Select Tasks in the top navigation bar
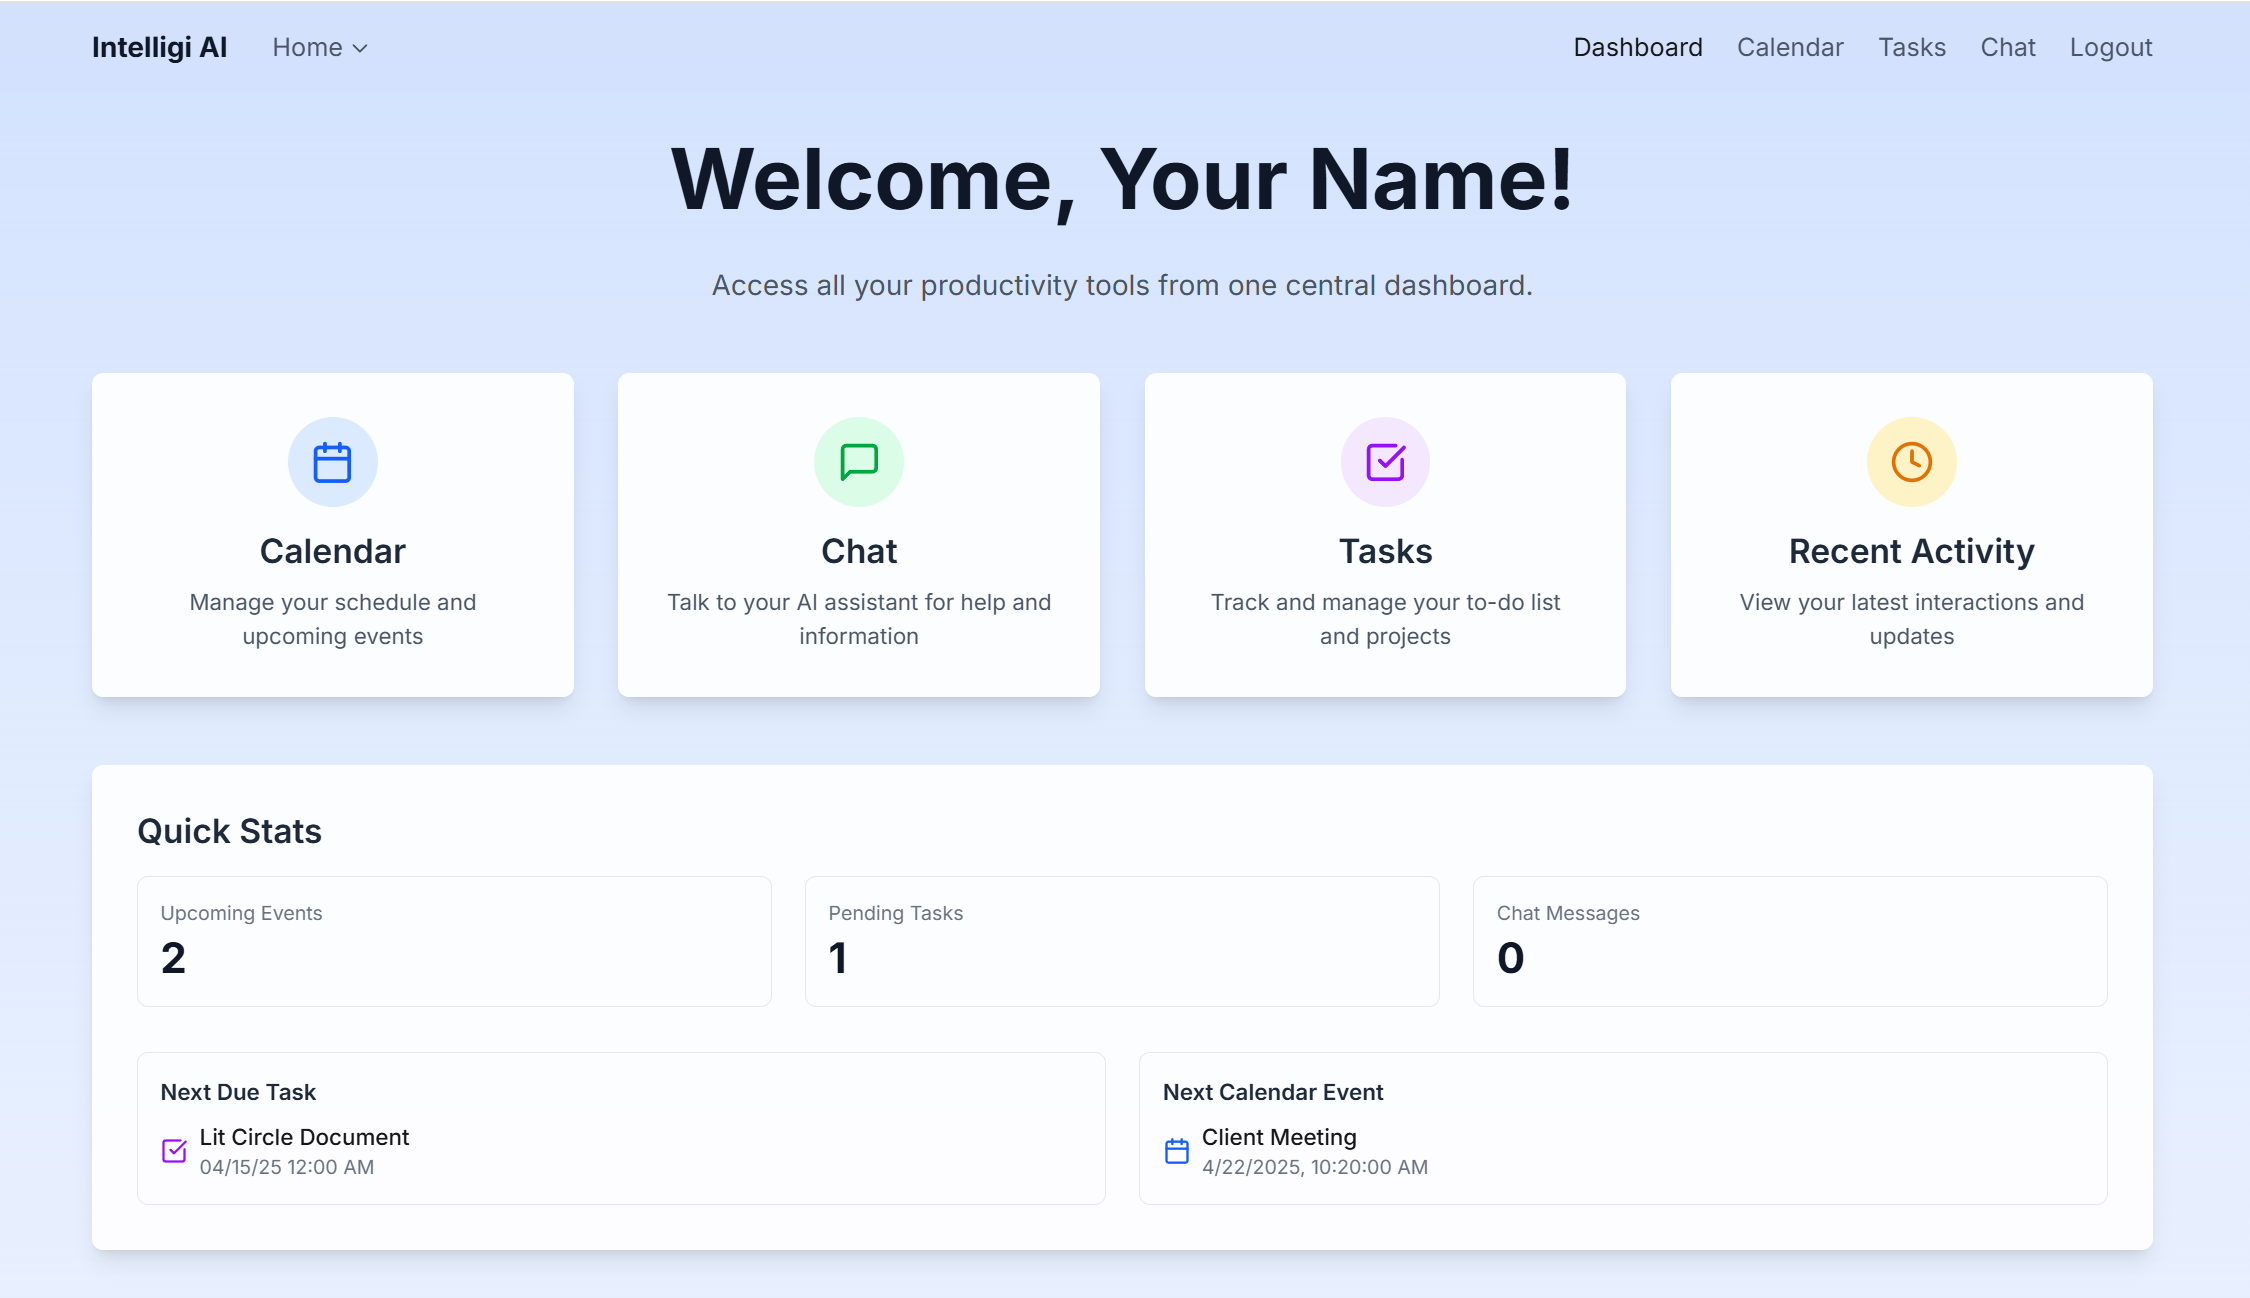The width and height of the screenshot is (2250, 1298). click(1911, 48)
